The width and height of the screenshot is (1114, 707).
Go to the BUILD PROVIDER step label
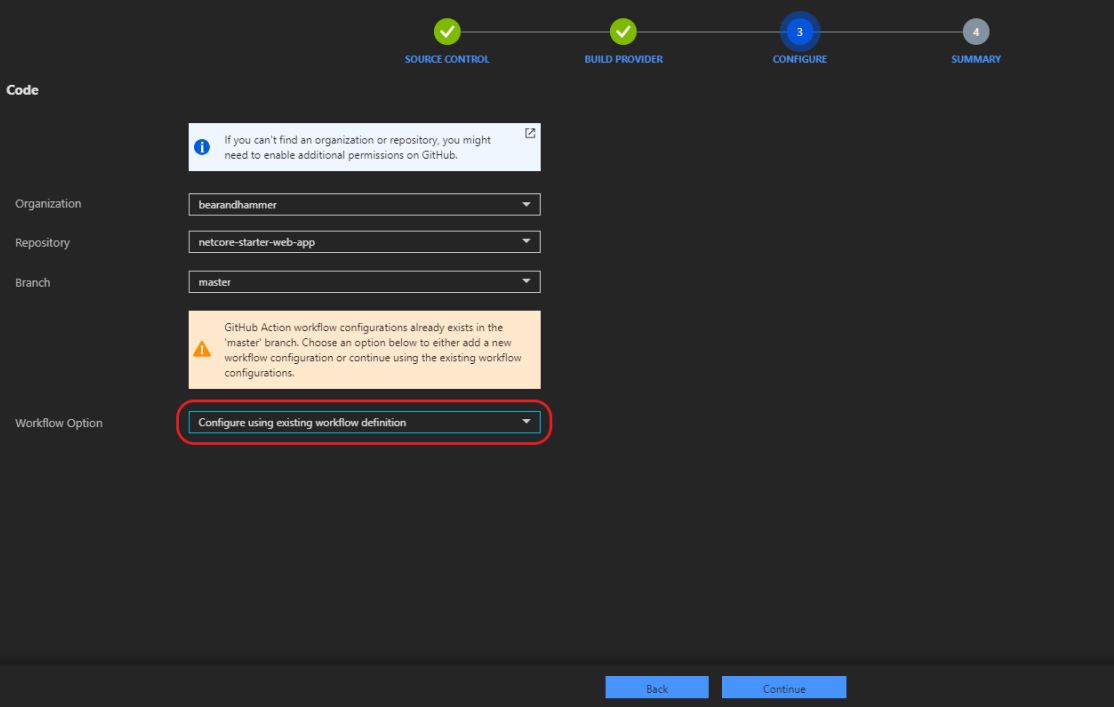(623, 60)
